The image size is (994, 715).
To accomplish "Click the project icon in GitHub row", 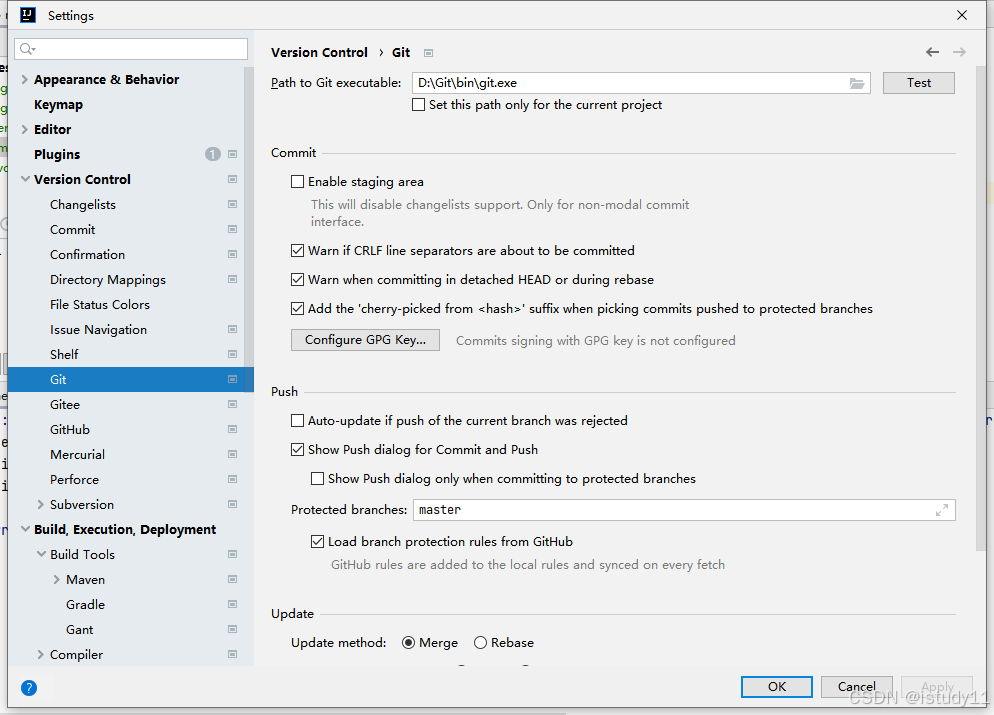I will (x=233, y=429).
